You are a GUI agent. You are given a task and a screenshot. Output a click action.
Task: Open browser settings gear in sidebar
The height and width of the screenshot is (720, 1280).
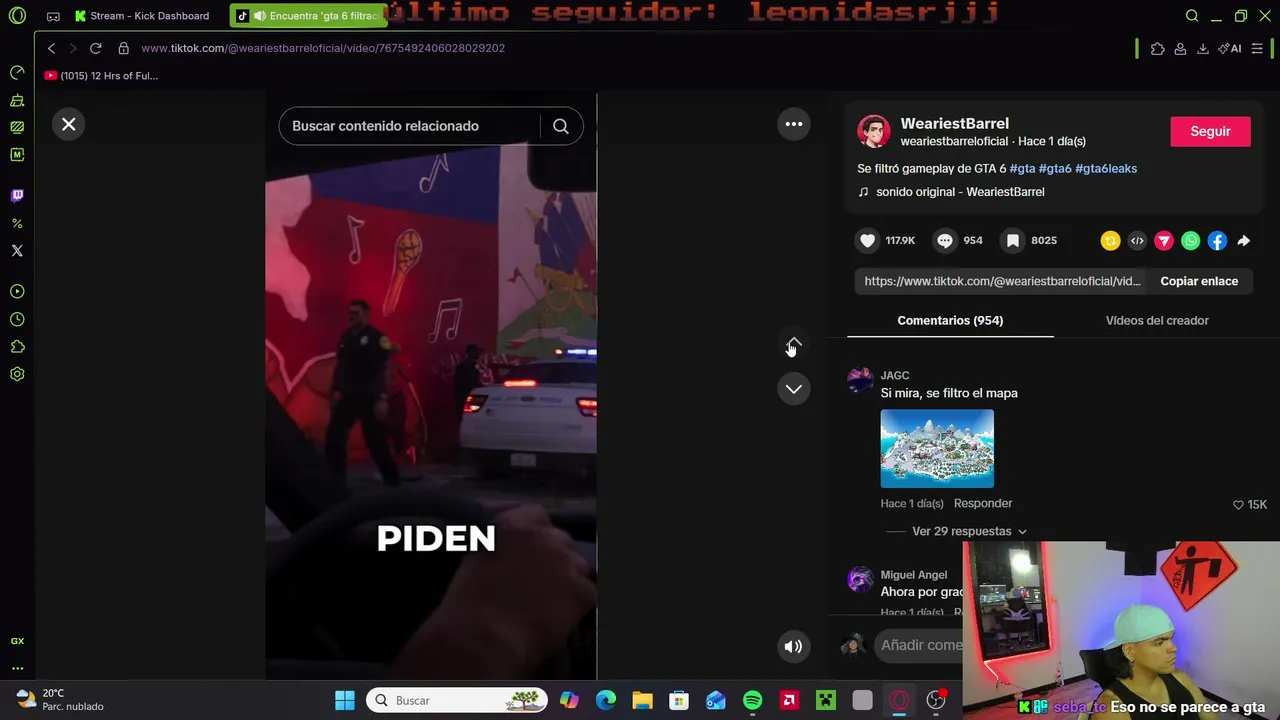coord(17,374)
